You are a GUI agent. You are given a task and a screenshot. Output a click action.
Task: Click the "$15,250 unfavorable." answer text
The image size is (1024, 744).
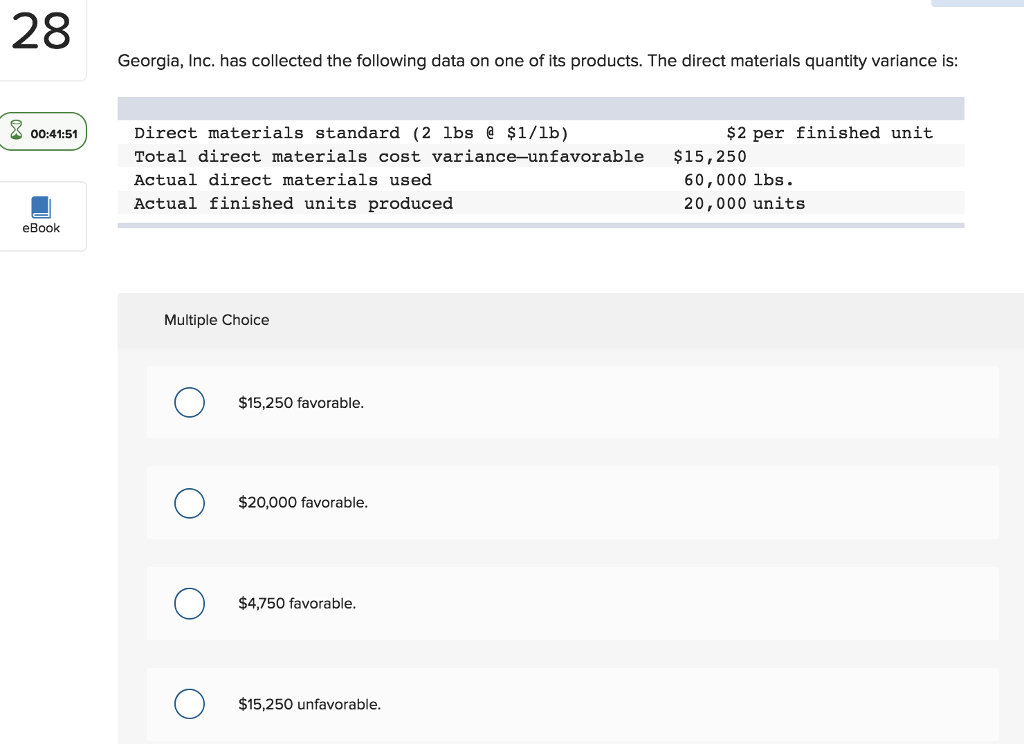tap(309, 705)
